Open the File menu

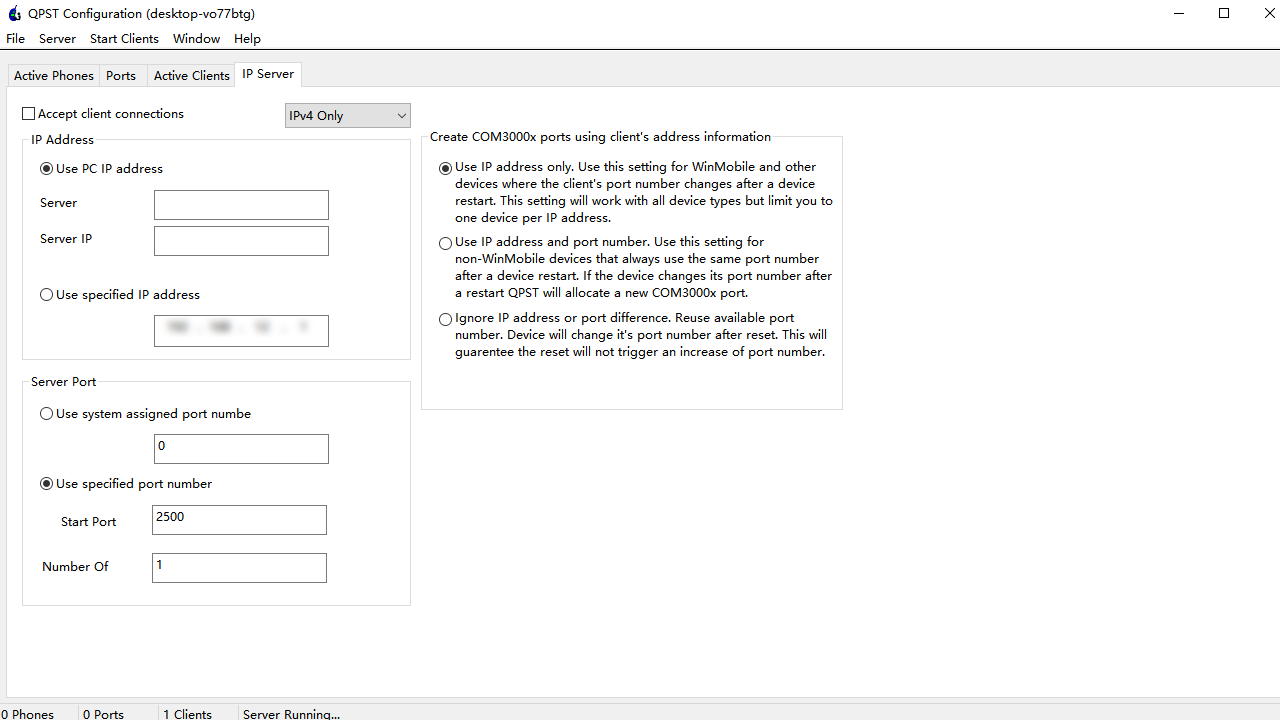click(x=16, y=39)
